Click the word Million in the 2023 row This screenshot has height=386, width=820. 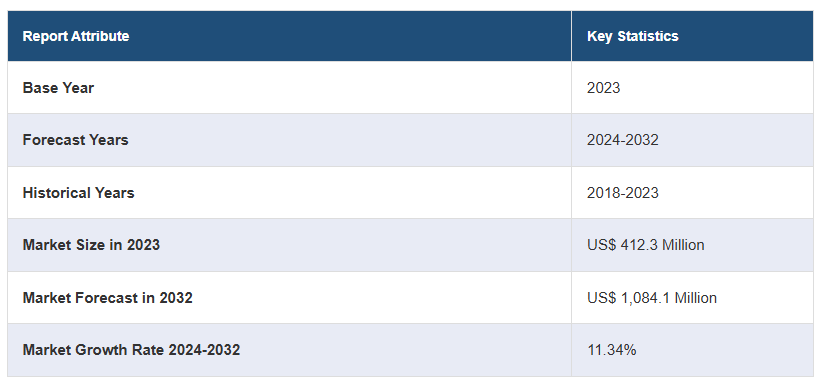click(684, 244)
